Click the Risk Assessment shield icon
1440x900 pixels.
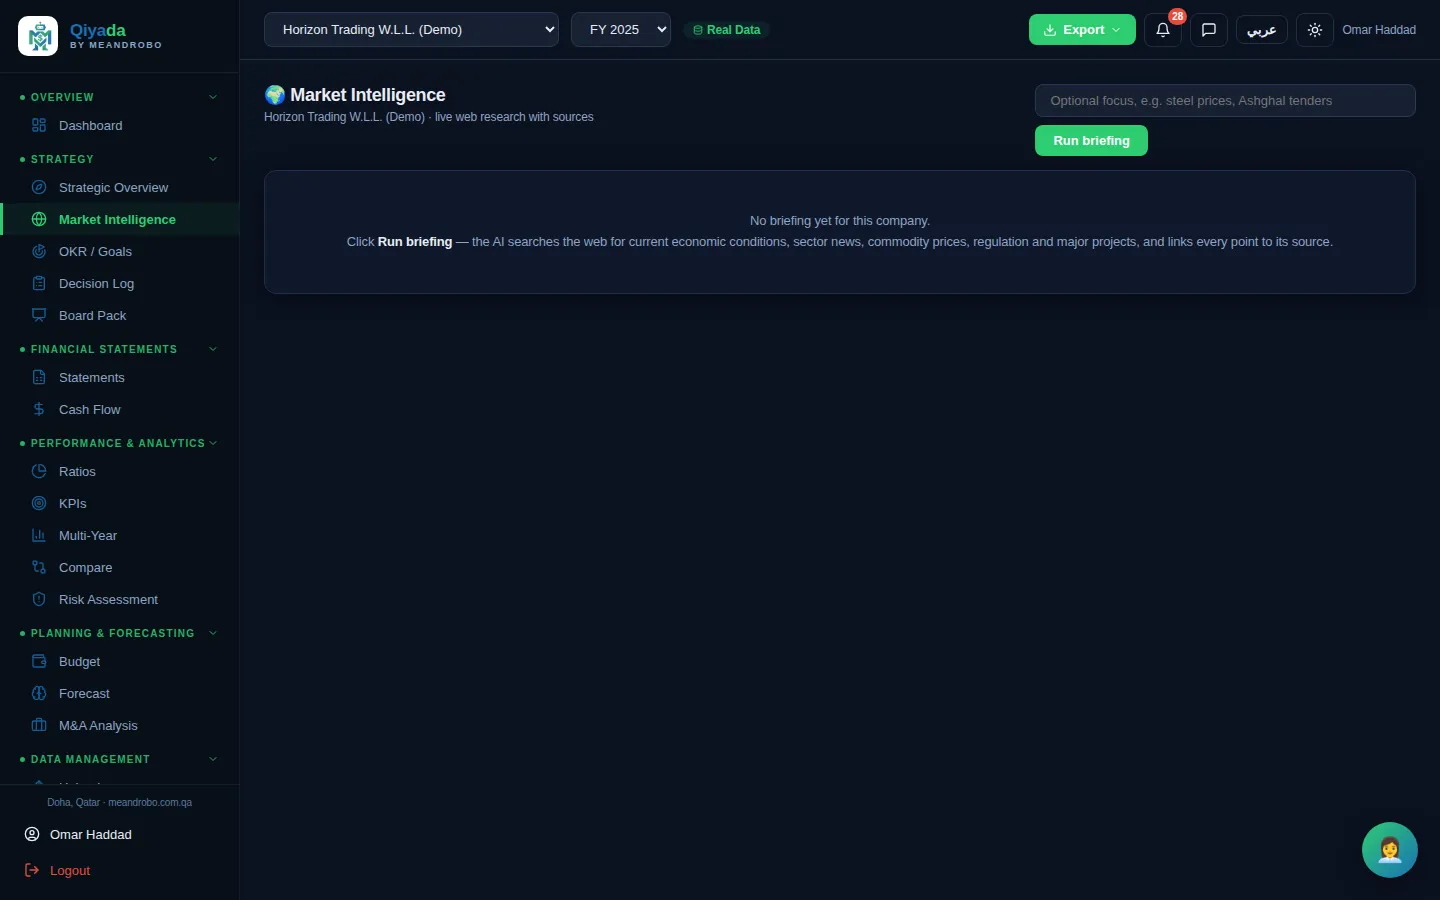(39, 599)
